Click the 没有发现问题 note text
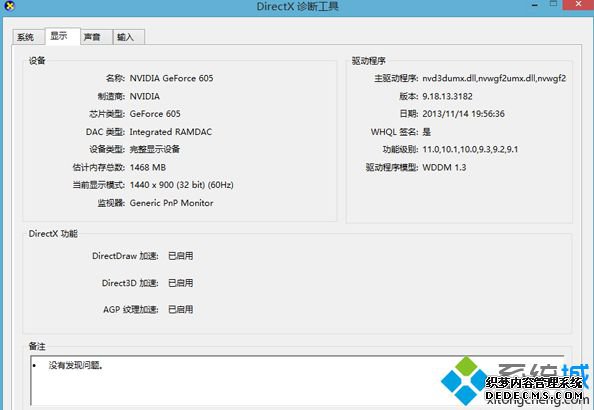The image size is (594, 410). (76, 365)
